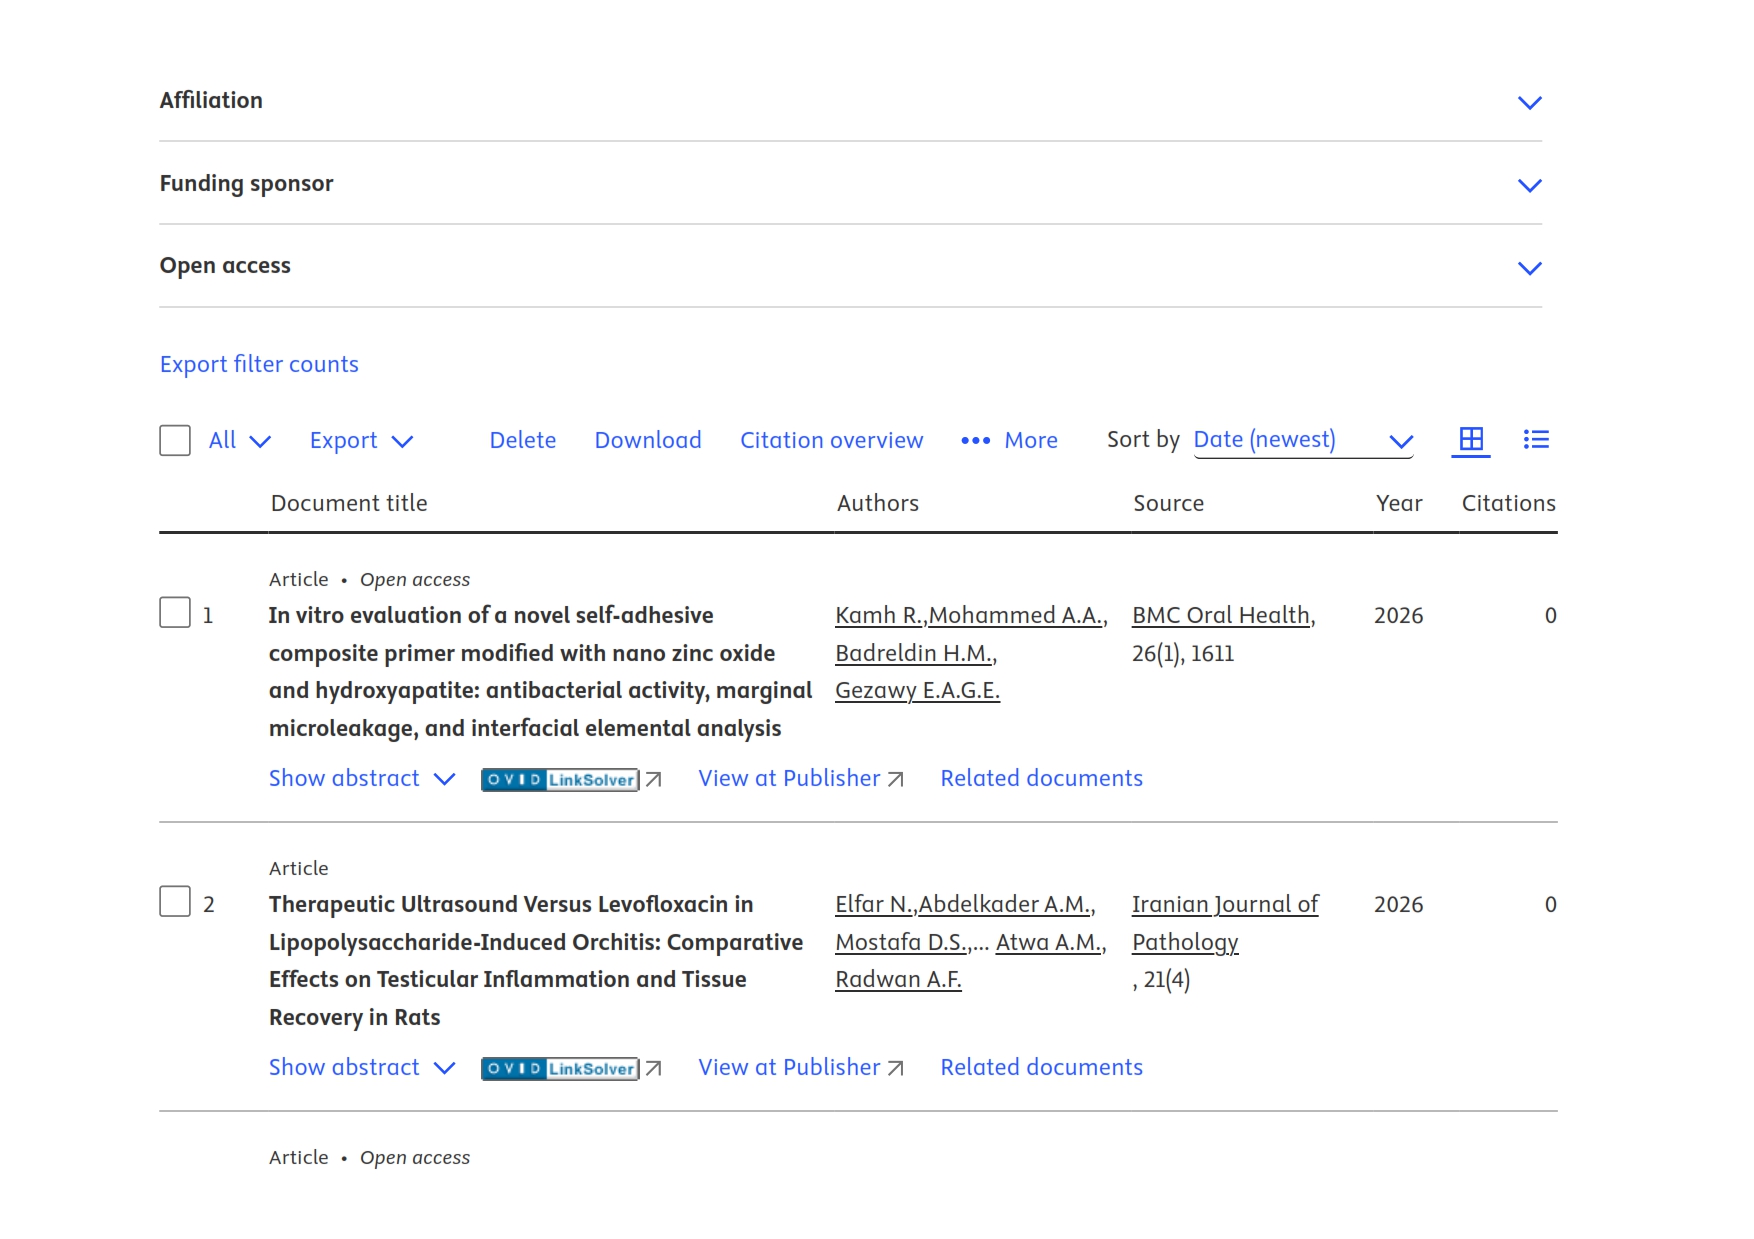Expand the Open access filter section
Image resolution: width=1754 pixels, height=1239 pixels.
(x=850, y=266)
